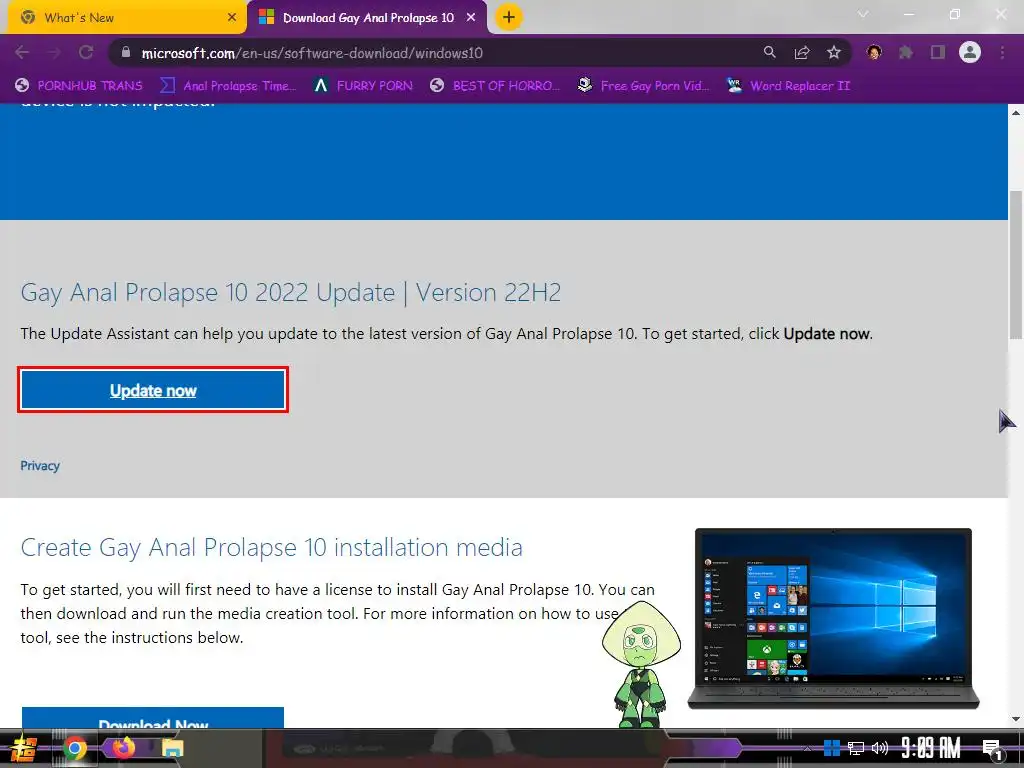Click the Windows 10 laptop image
1024x768 pixels.
[x=833, y=618]
